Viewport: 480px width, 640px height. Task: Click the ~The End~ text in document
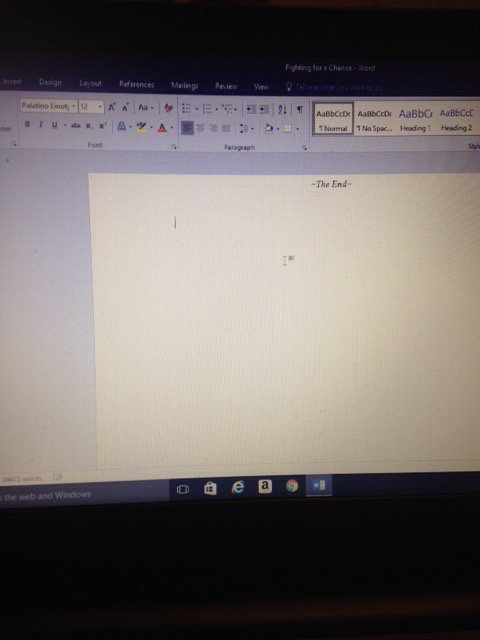(331, 184)
